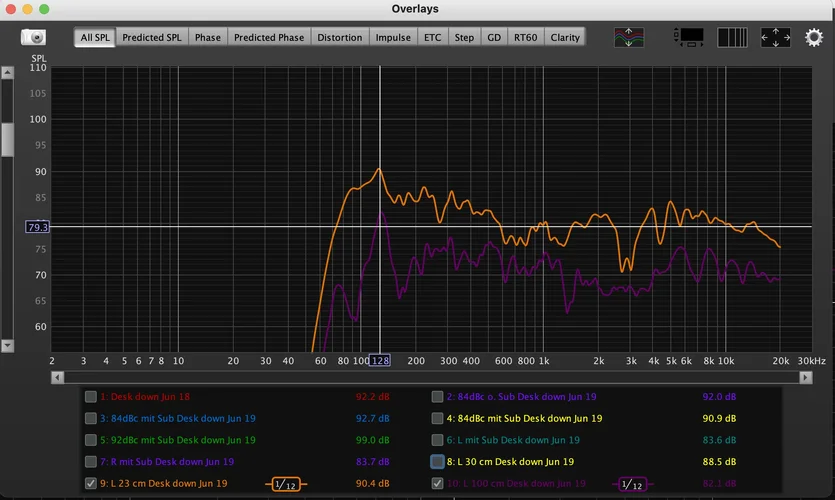835x500 pixels.
Task: Click the vertical SPL axis scroll-up arrow
Action: point(7,73)
